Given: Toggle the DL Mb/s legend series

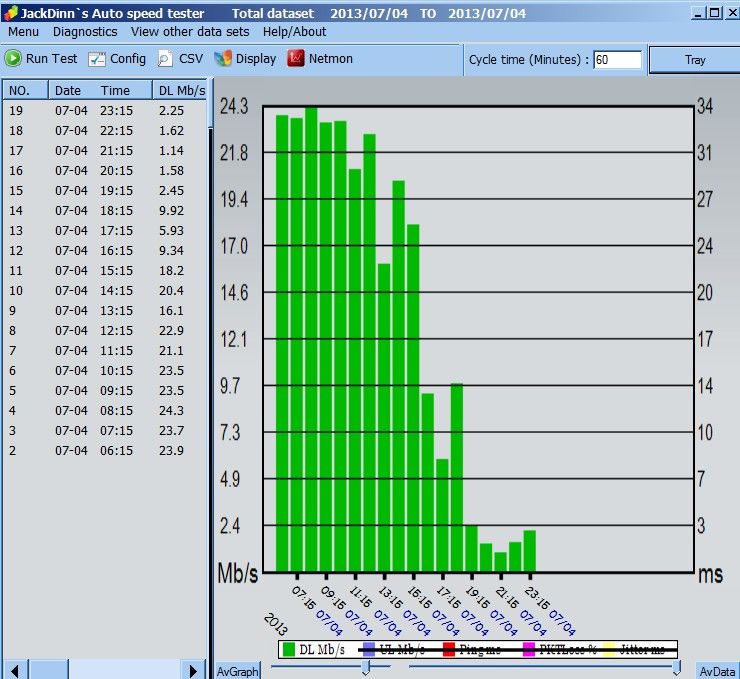Looking at the screenshot, I should pyautogui.click(x=314, y=650).
